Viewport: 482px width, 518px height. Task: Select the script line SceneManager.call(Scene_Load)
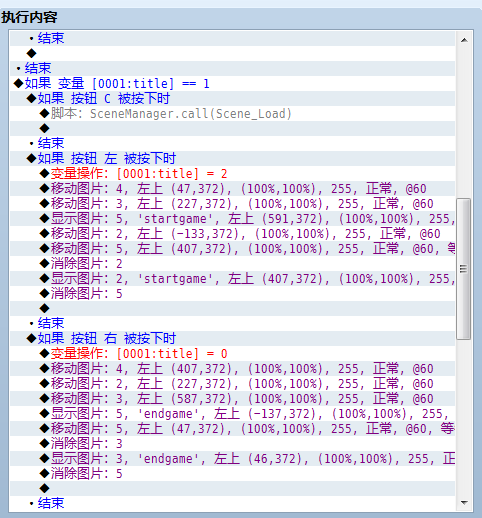[233, 113]
